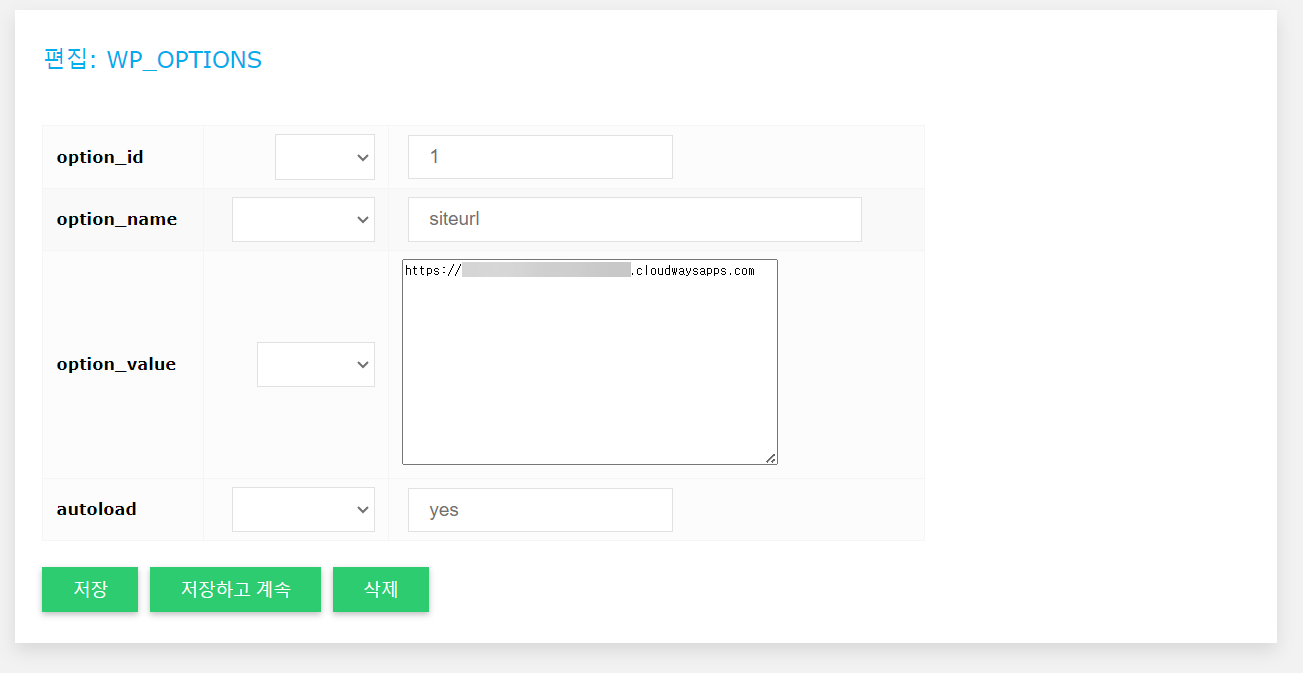The image size is (1303, 673).
Task: Open the option_id function dropdown
Action: pos(325,157)
